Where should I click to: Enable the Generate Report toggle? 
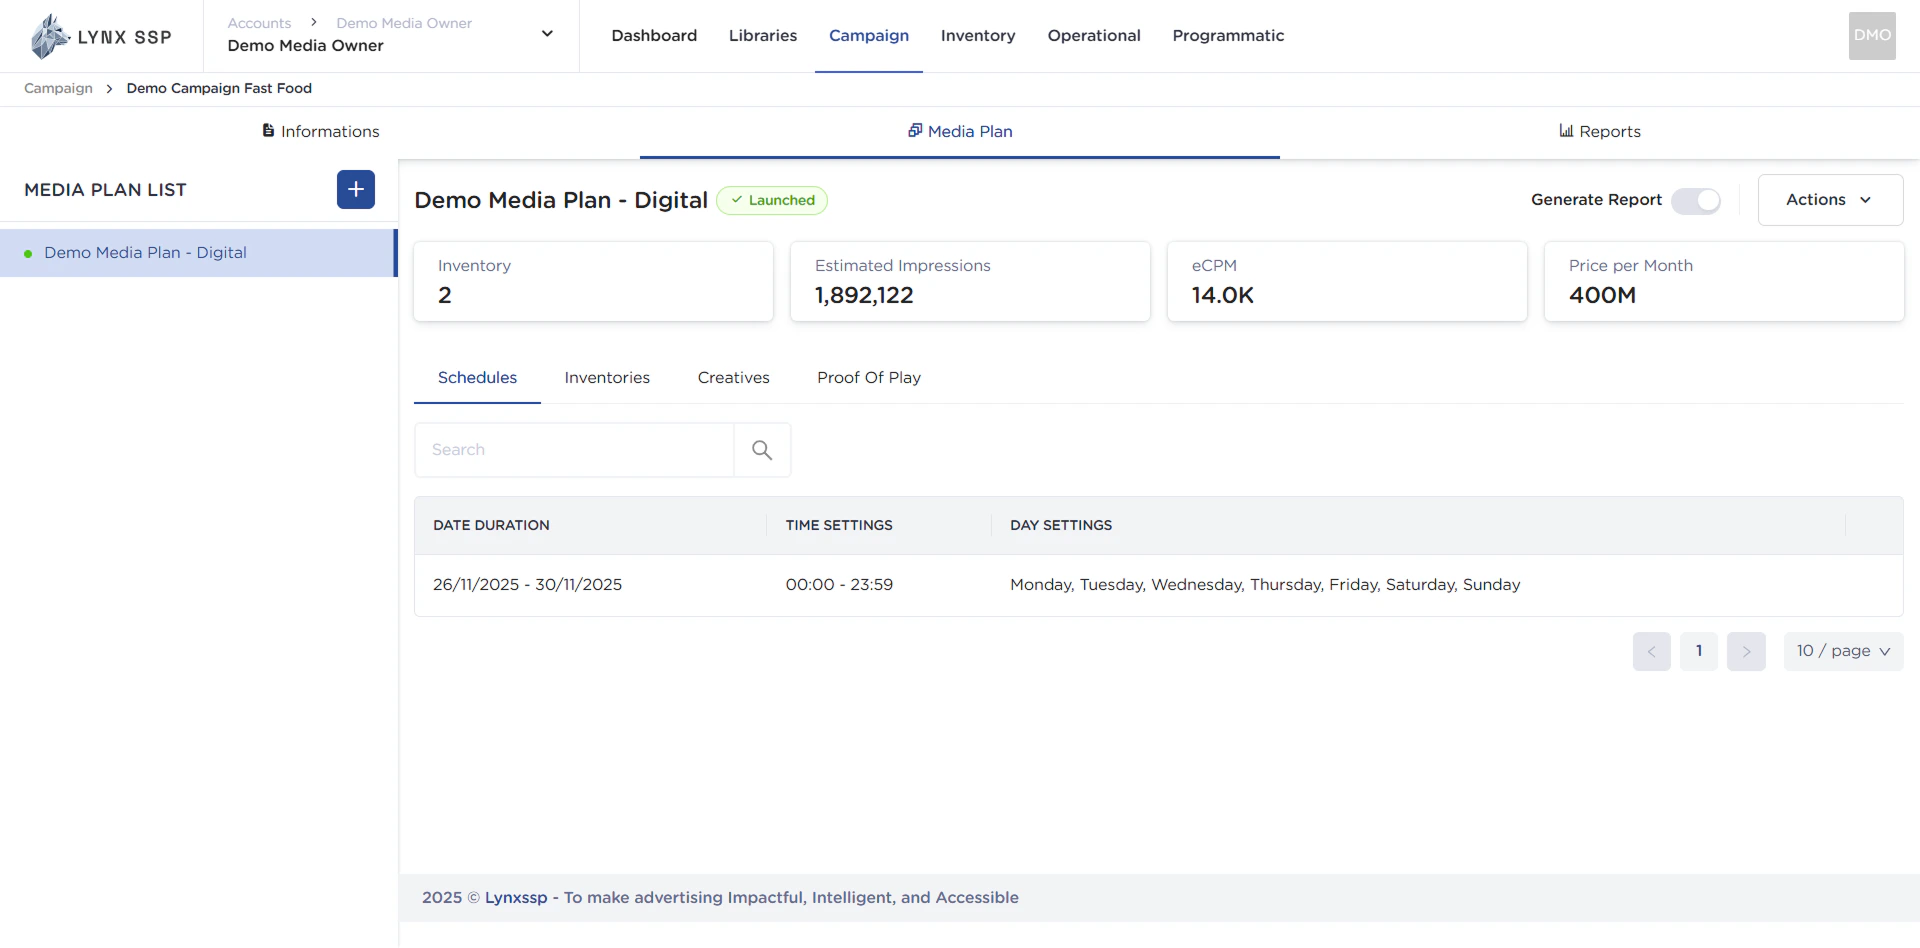click(1695, 200)
